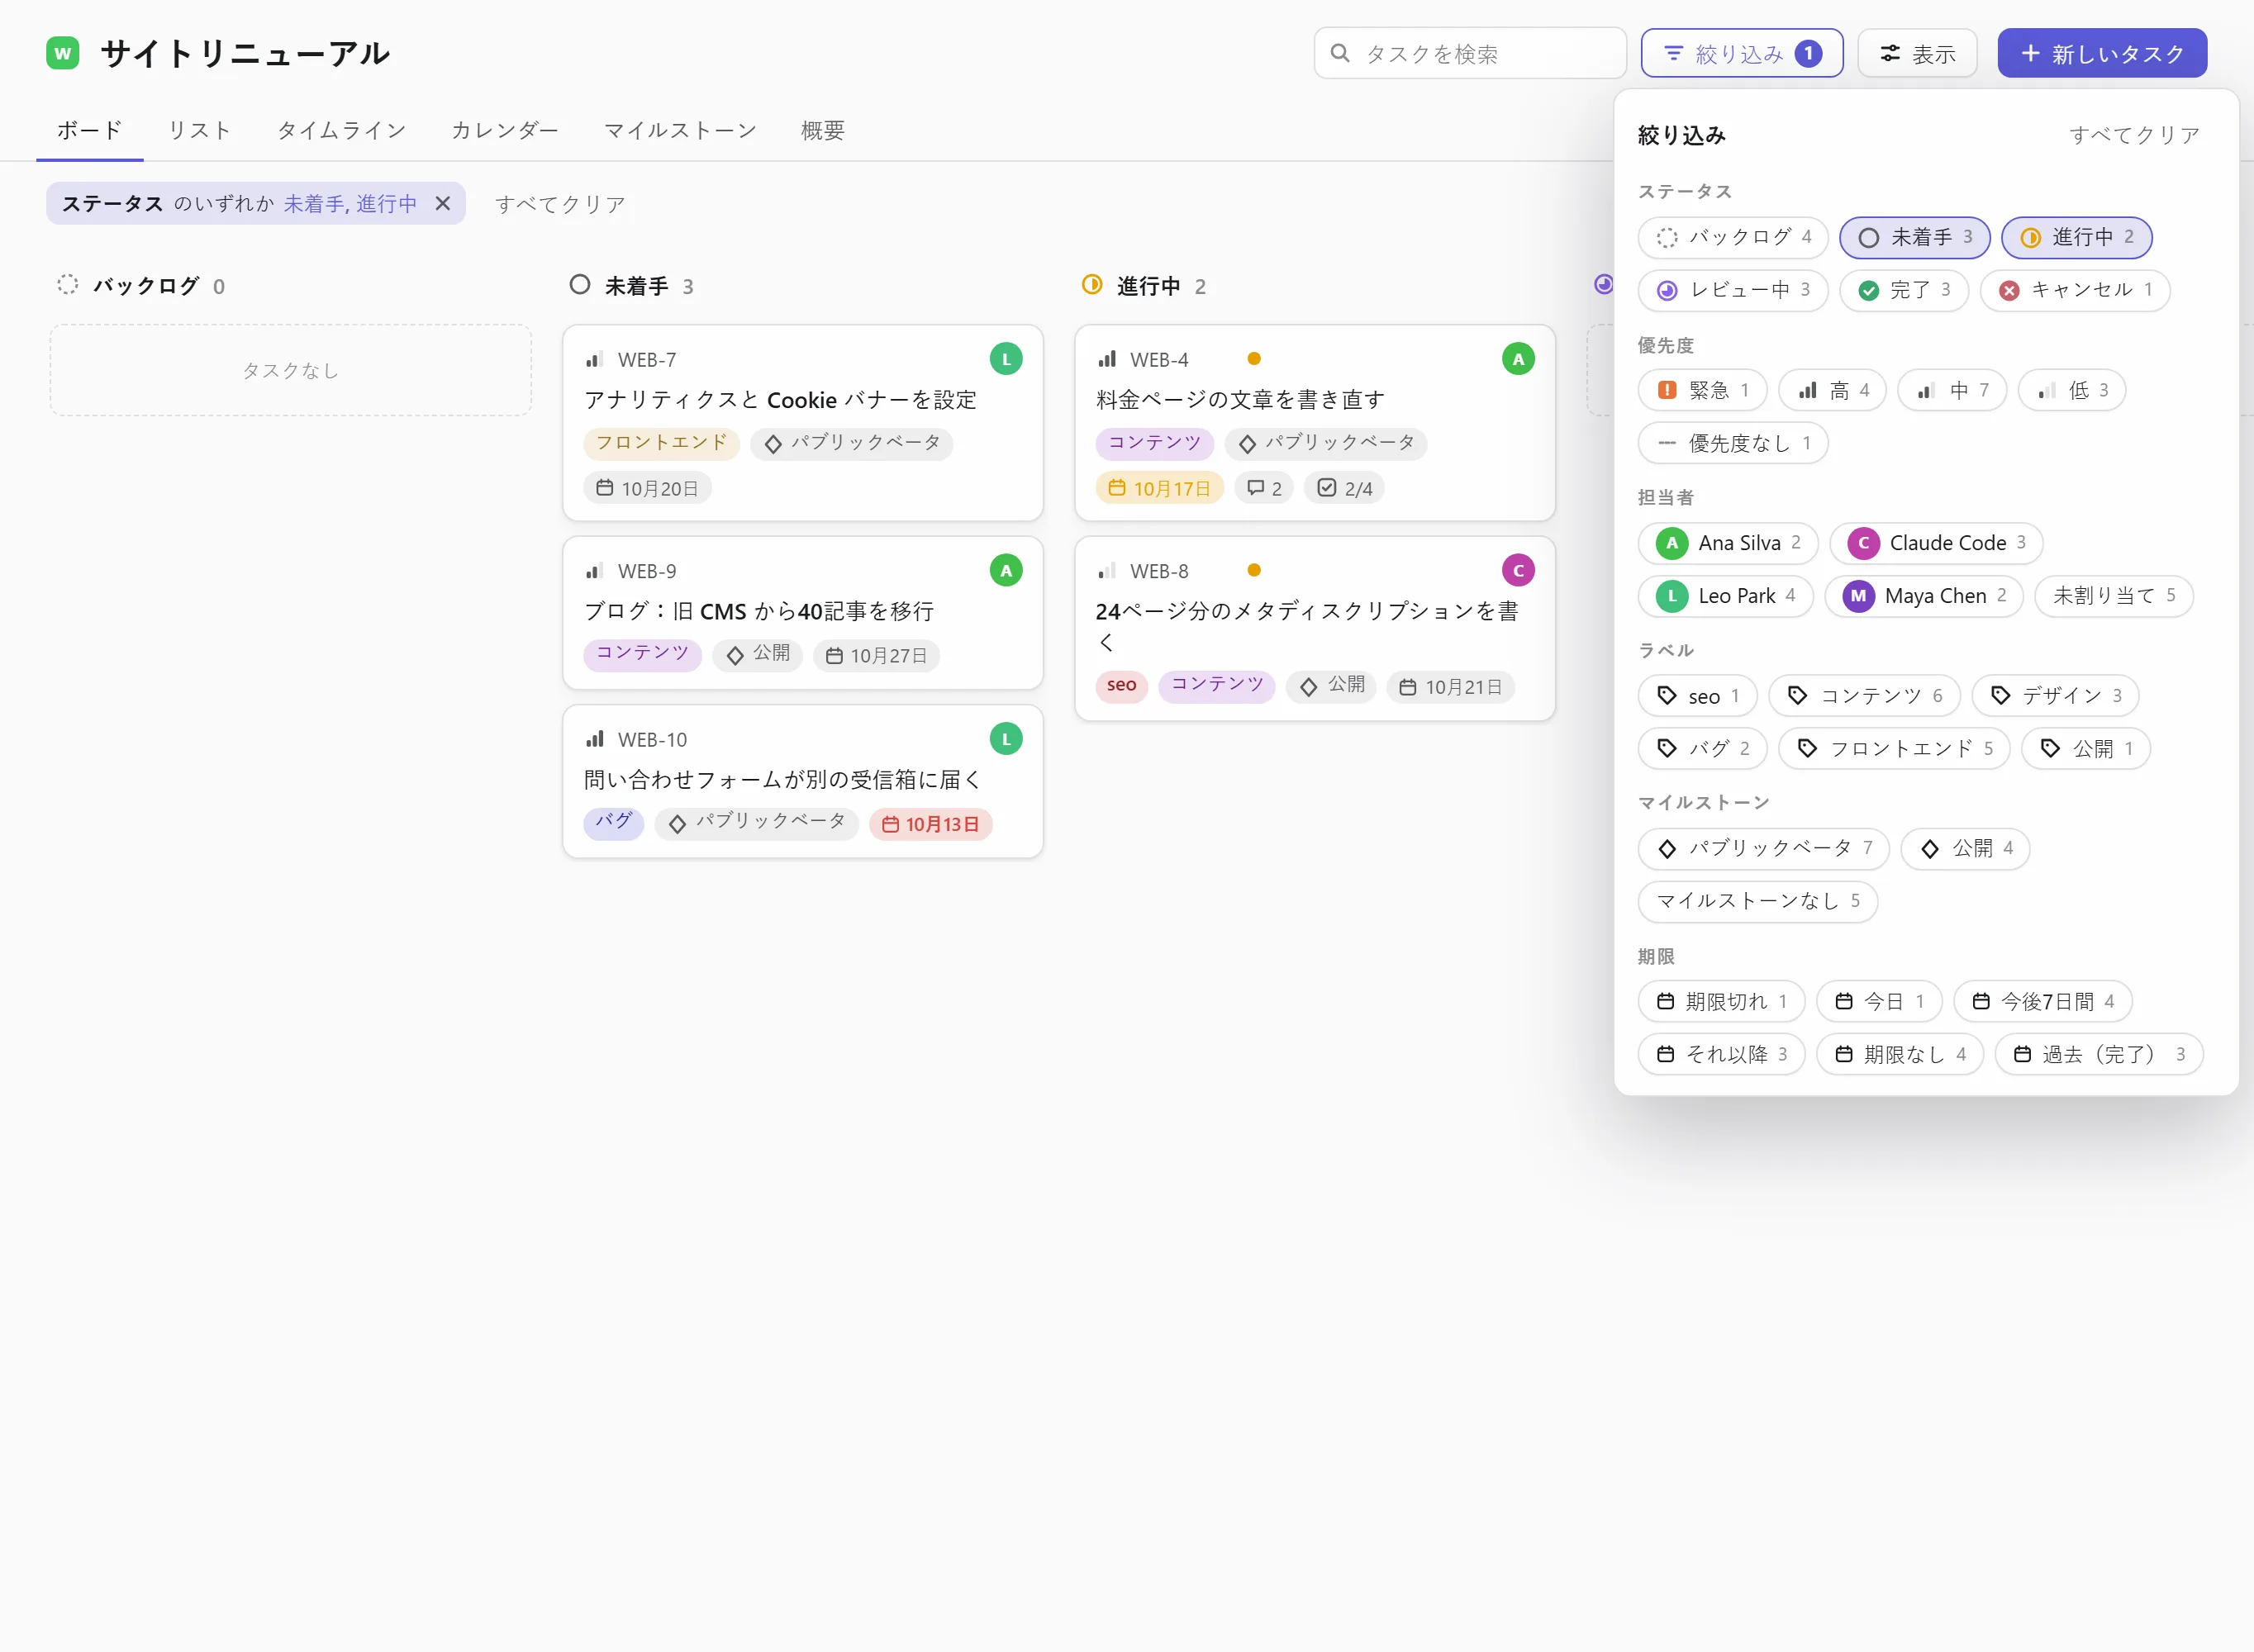Filter by assignee Maya Chen
Viewport: 2254px width, 1652px height.
point(1923,596)
